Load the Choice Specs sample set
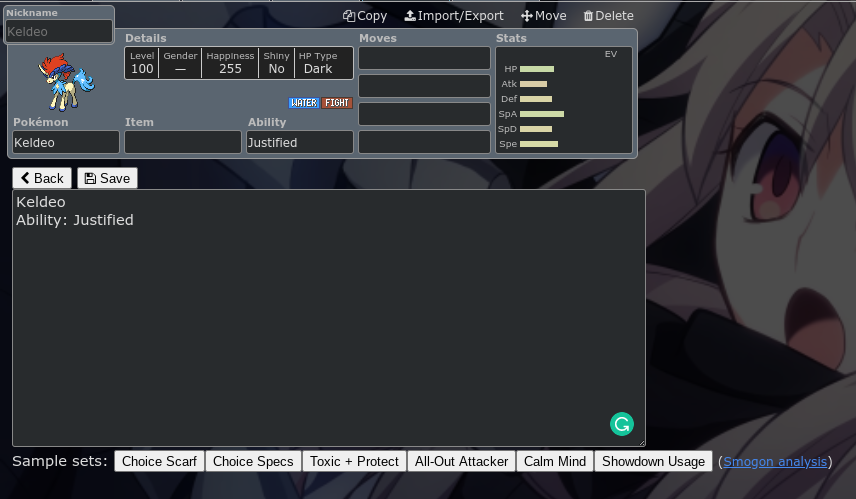The width and height of the screenshot is (856, 499). (x=253, y=461)
